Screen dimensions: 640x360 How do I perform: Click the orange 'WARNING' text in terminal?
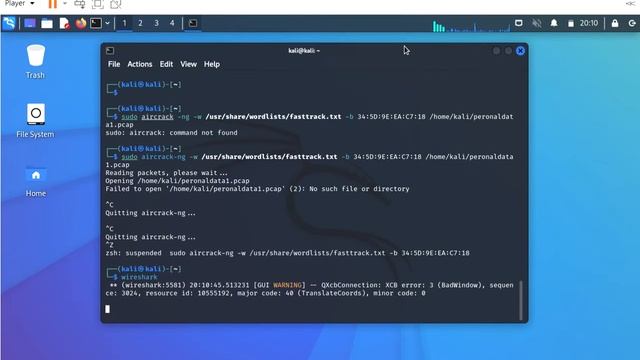pyautogui.click(x=287, y=285)
